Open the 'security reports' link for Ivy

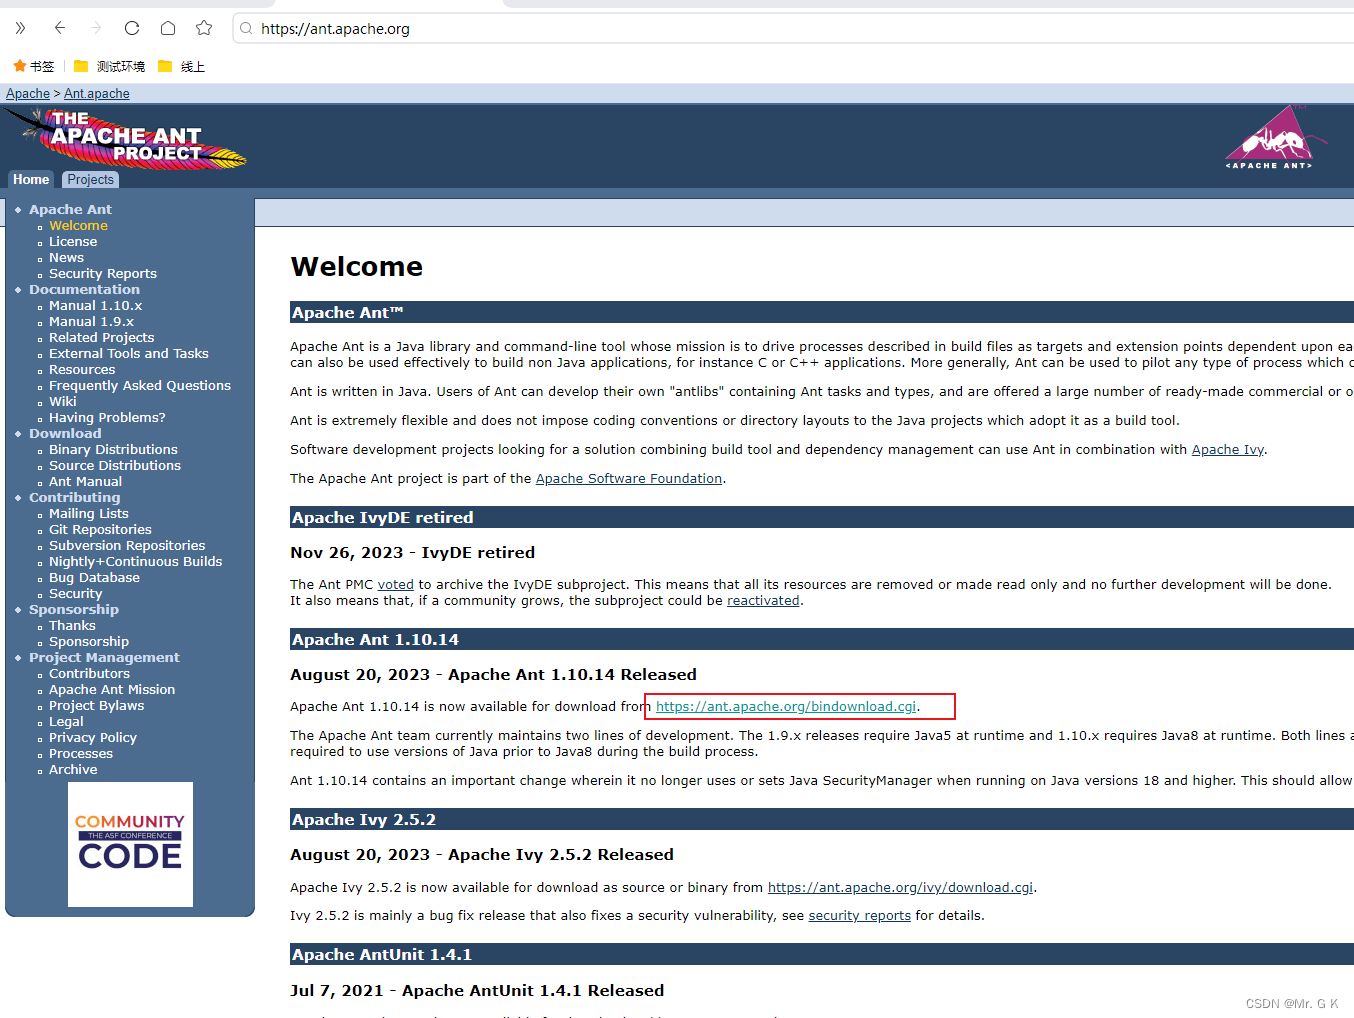[x=860, y=916]
